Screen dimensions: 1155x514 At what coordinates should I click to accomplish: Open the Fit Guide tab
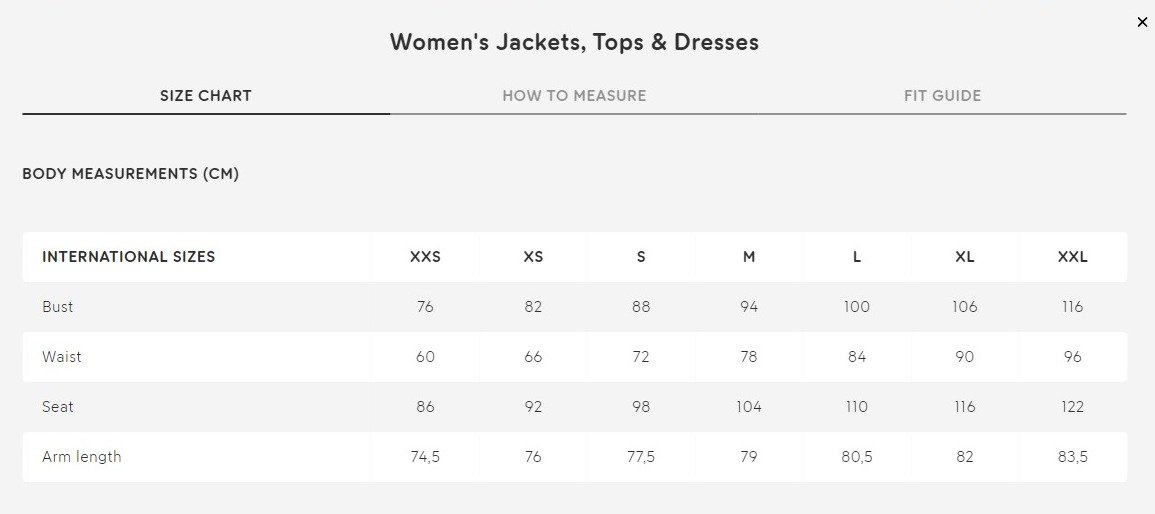pos(942,96)
